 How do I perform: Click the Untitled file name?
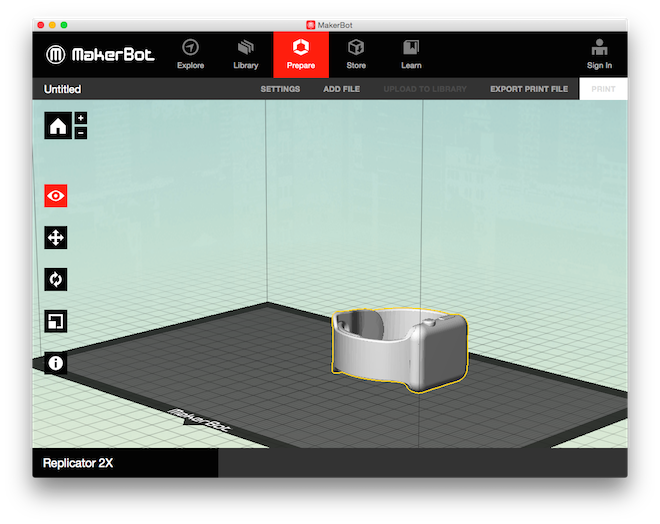click(62, 89)
